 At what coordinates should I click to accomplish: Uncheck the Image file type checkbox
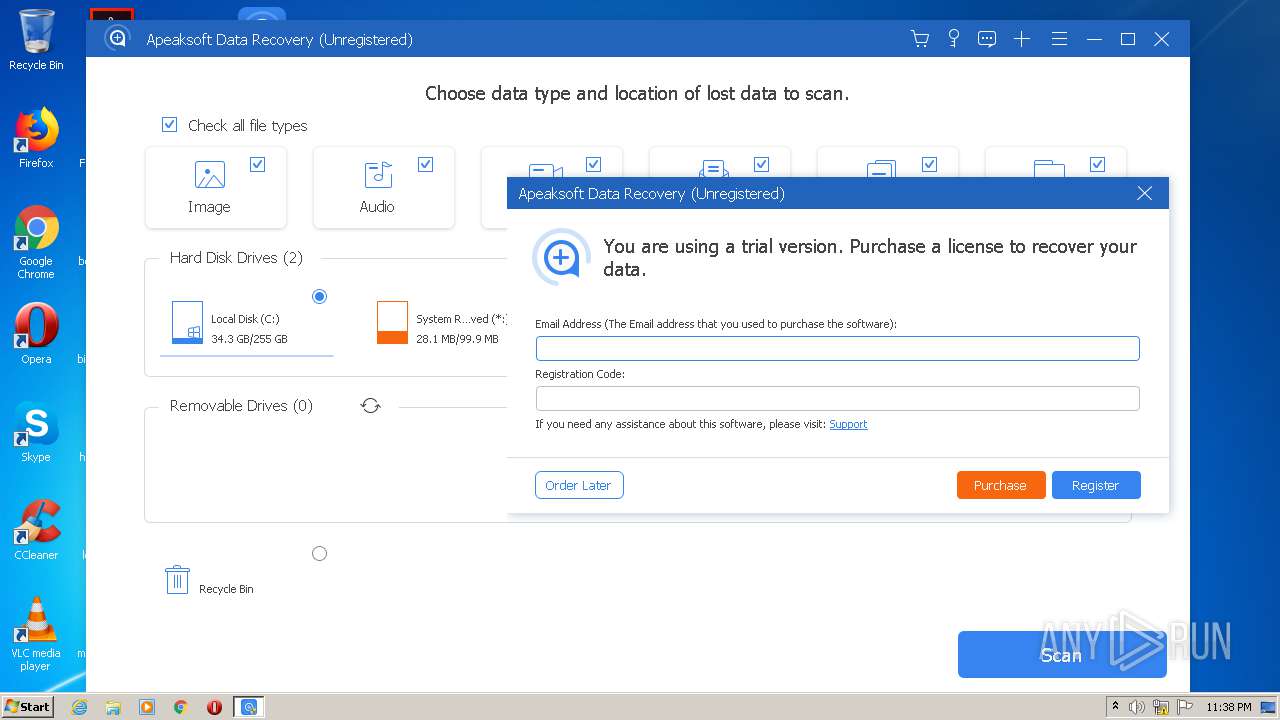coord(257,164)
